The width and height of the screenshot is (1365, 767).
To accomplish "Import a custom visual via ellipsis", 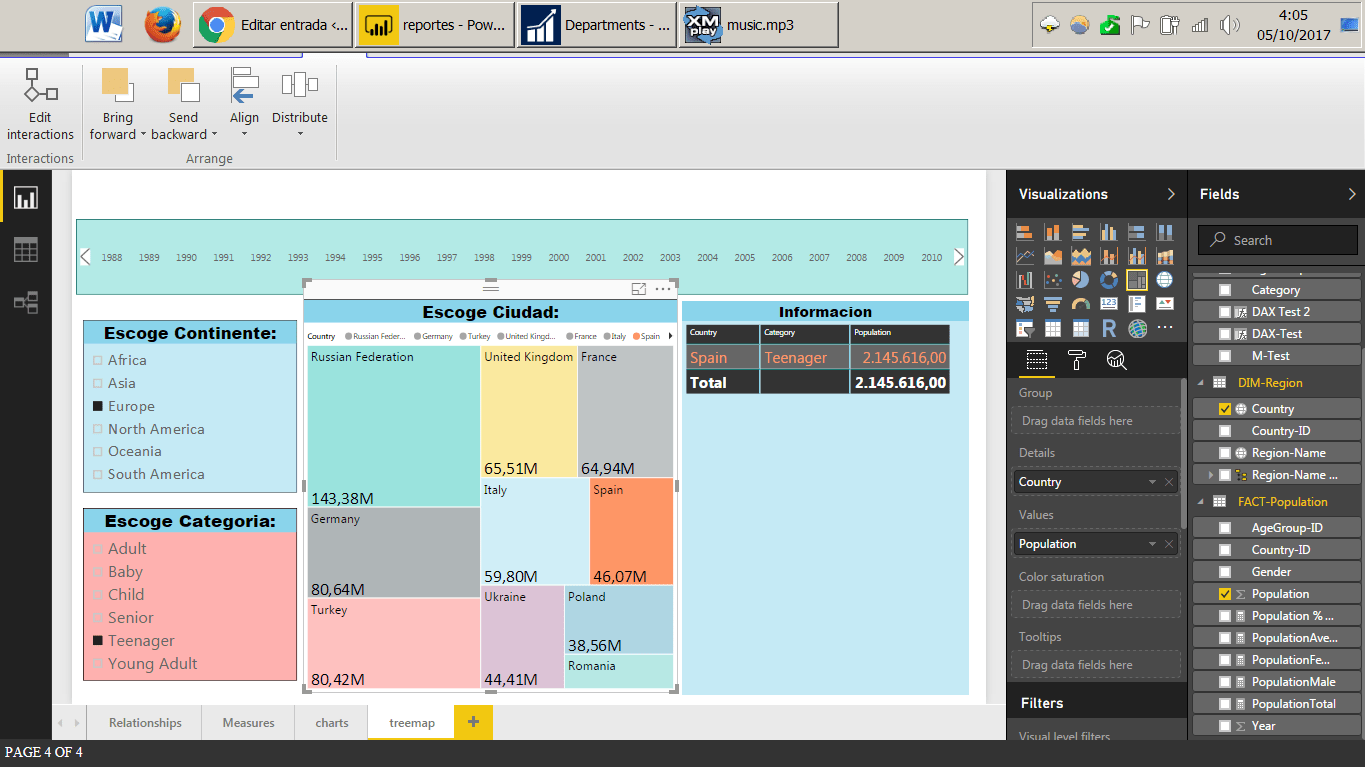I will (x=1165, y=328).
